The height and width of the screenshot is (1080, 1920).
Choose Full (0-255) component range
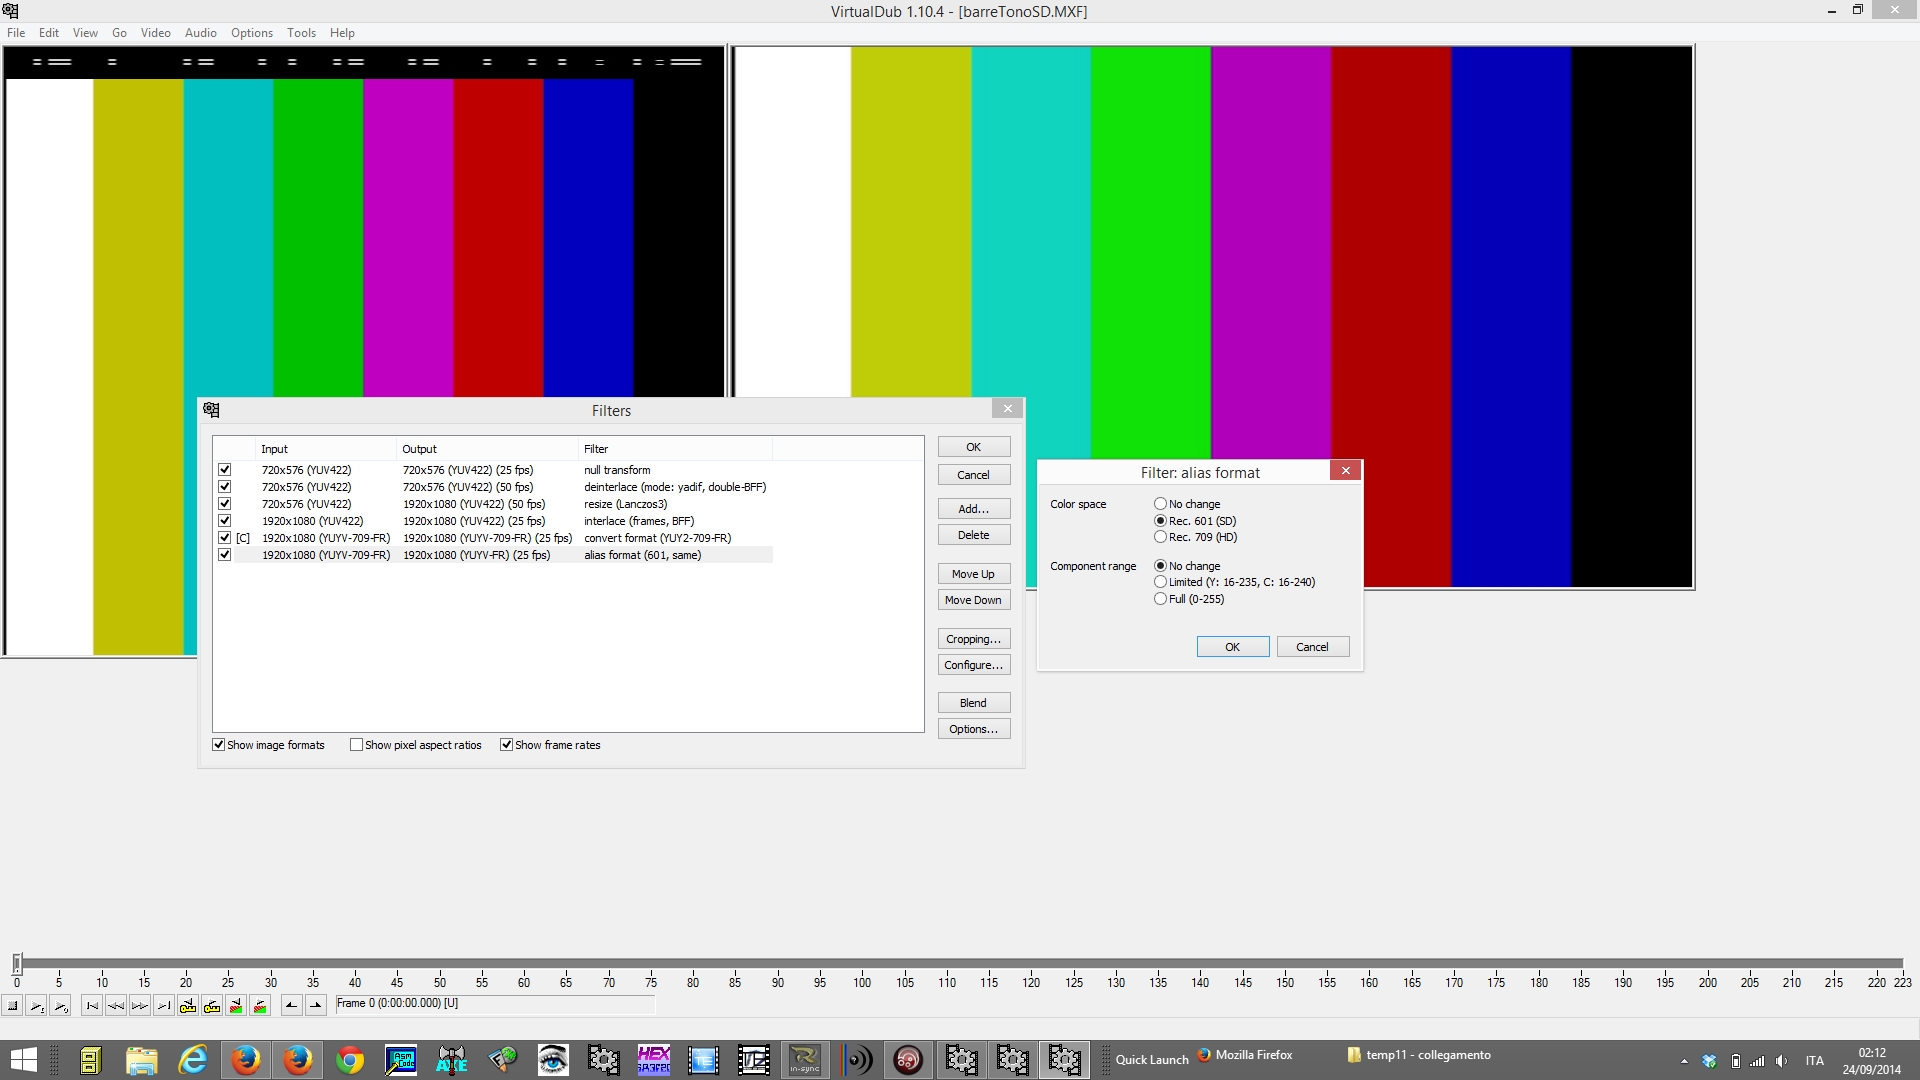tap(1160, 599)
